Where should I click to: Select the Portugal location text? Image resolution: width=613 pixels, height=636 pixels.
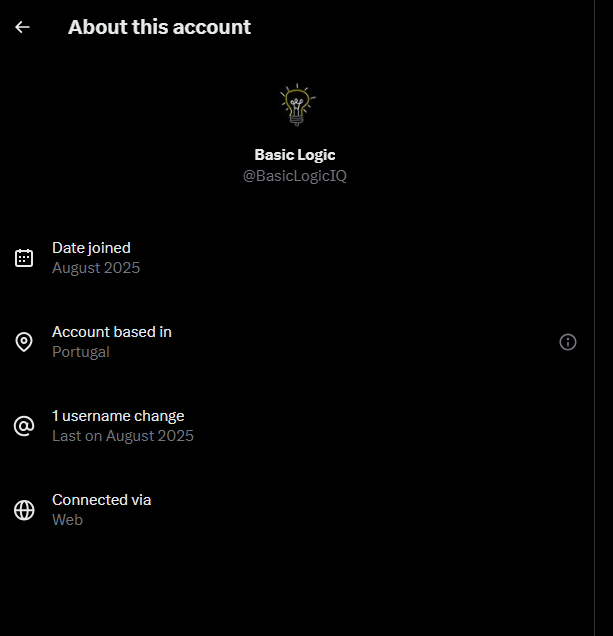click(x=81, y=352)
